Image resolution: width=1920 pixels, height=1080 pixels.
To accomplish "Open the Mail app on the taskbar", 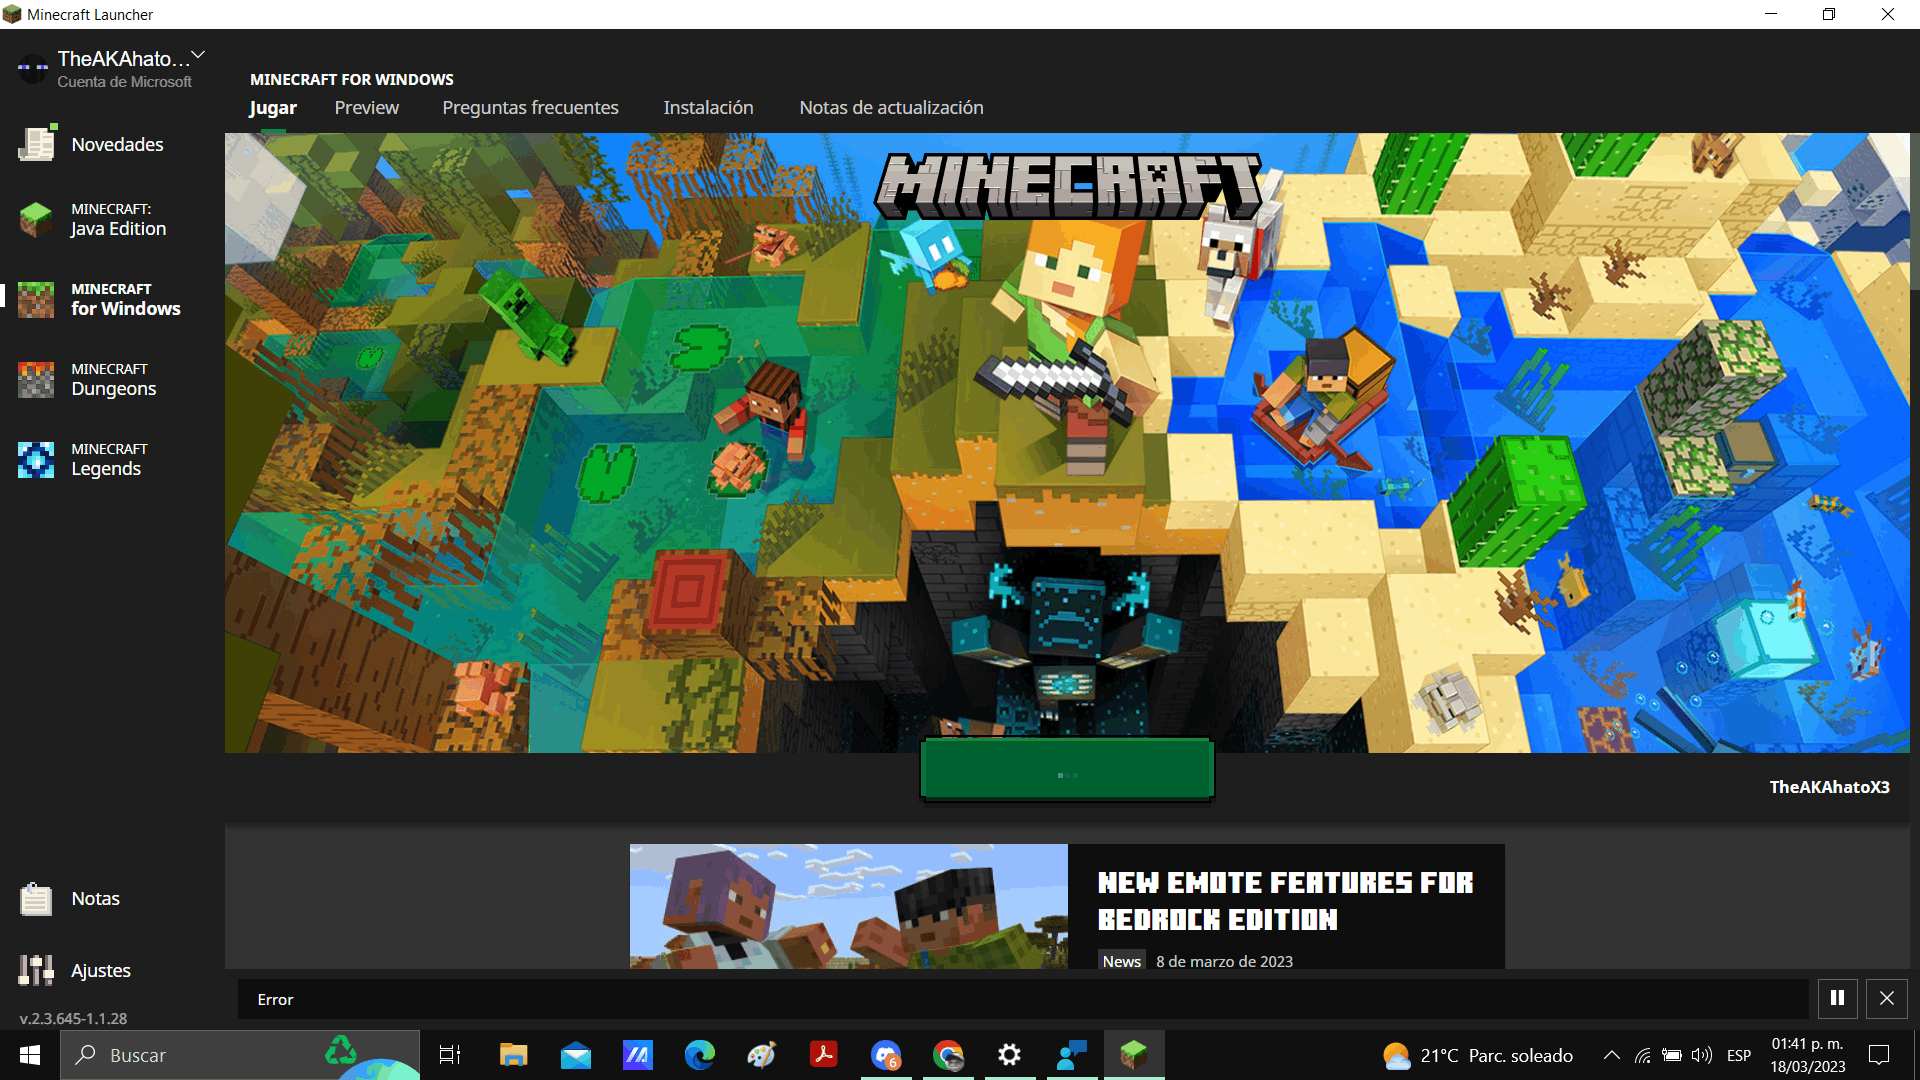I will coord(575,1055).
